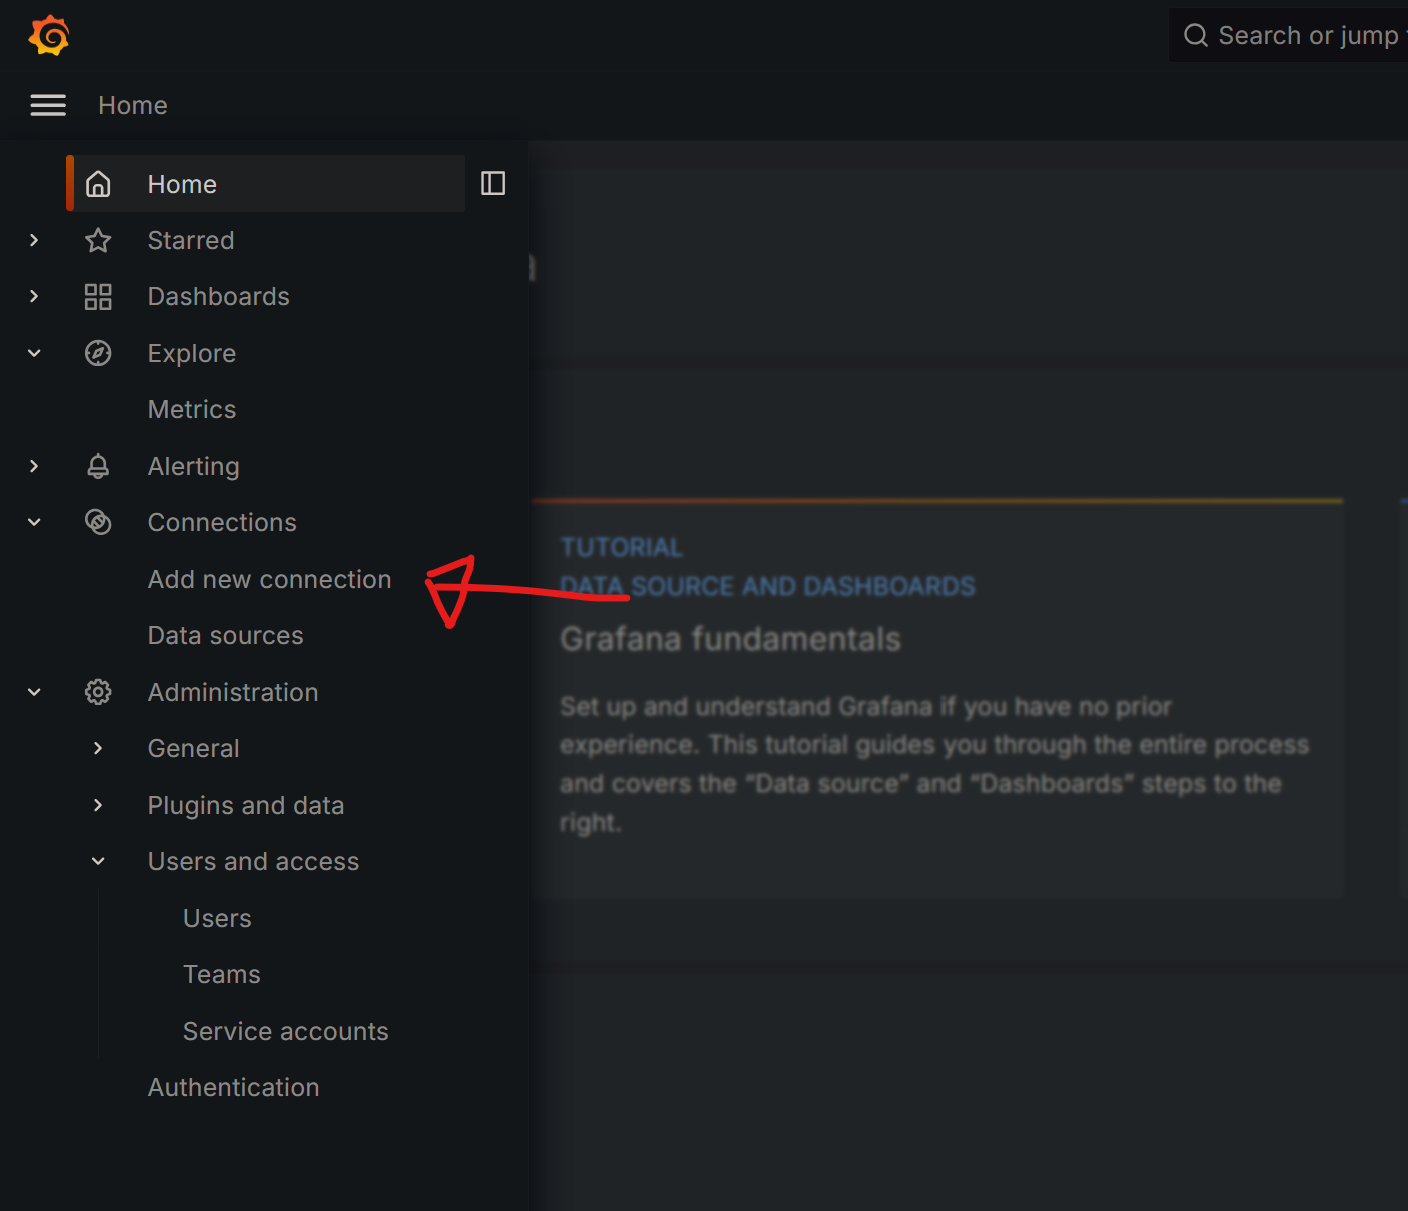Image resolution: width=1408 pixels, height=1211 pixels.
Task: Collapse the Connections section
Action: (33, 521)
